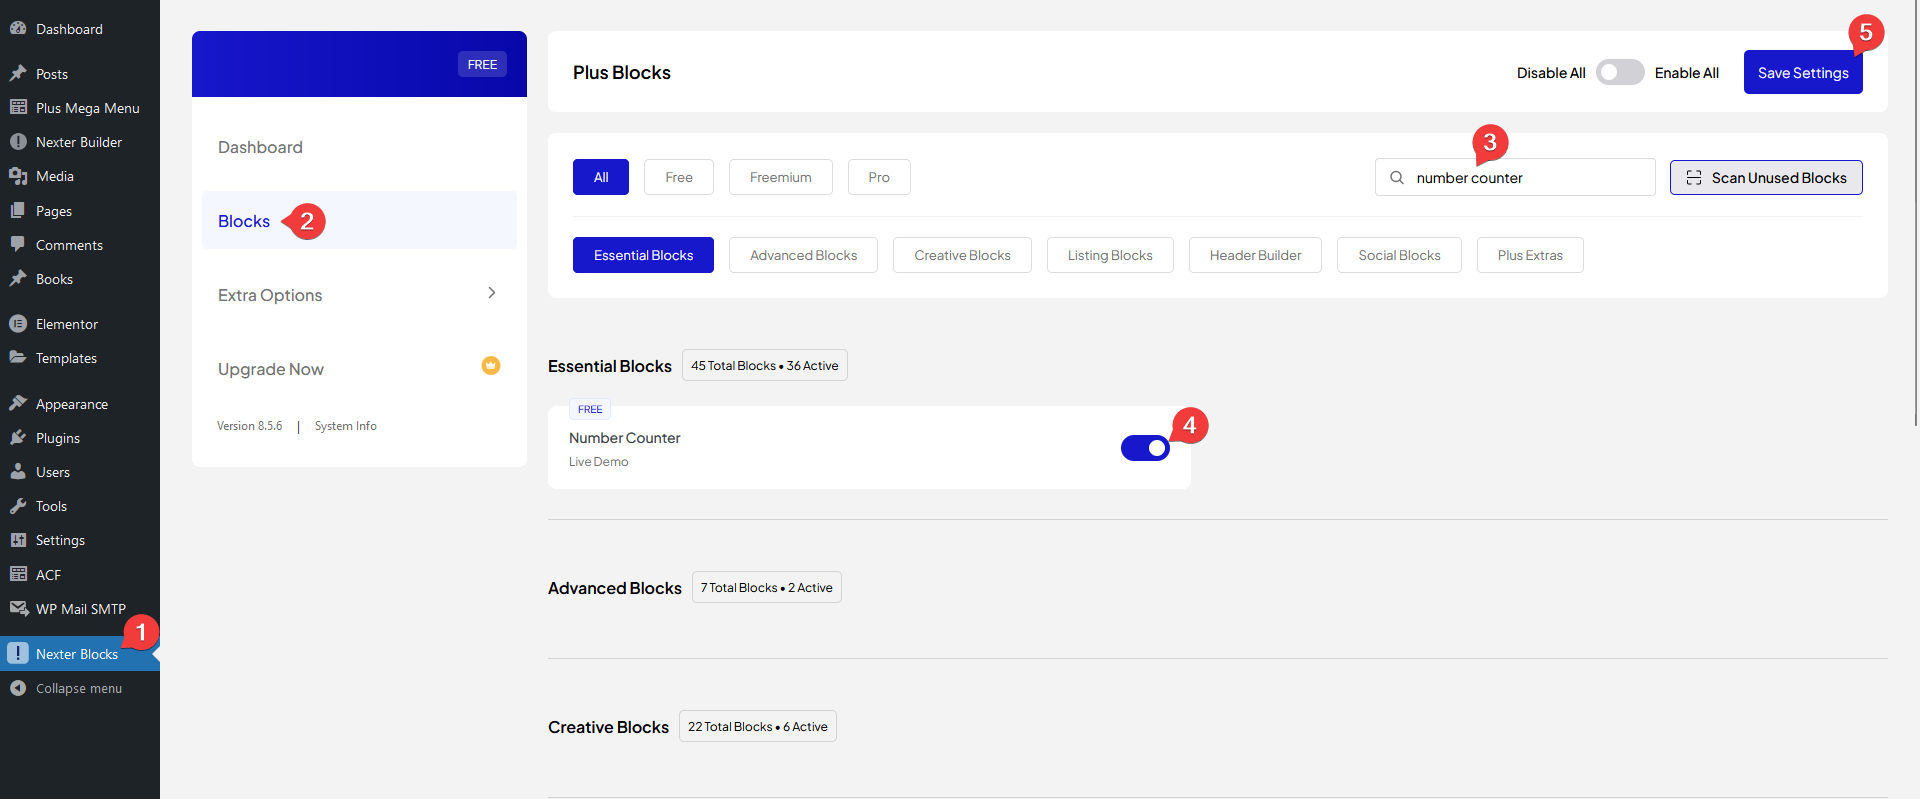Click the Media library icon
Viewport: 1920px width, 799px height.
pyautogui.click(x=18, y=176)
